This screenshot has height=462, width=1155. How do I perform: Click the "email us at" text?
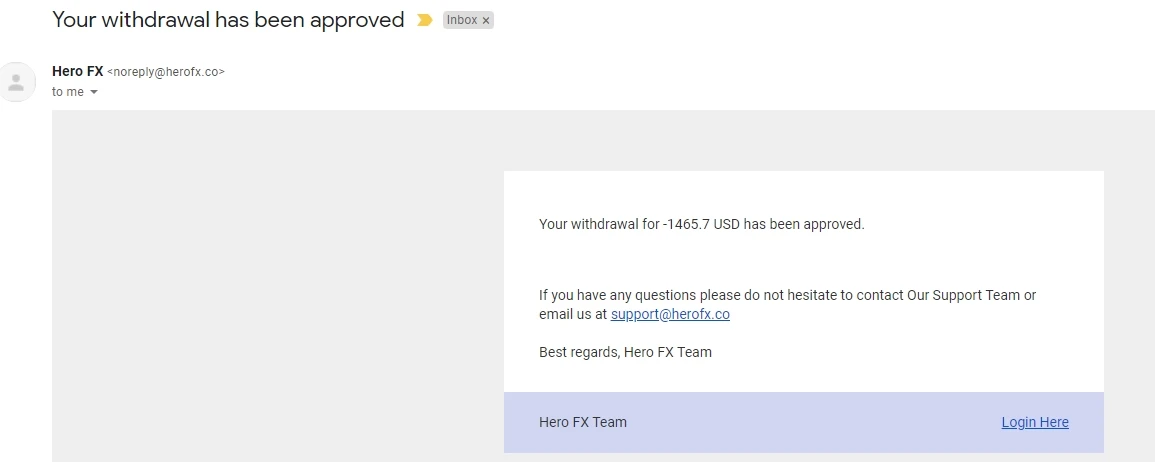572,314
